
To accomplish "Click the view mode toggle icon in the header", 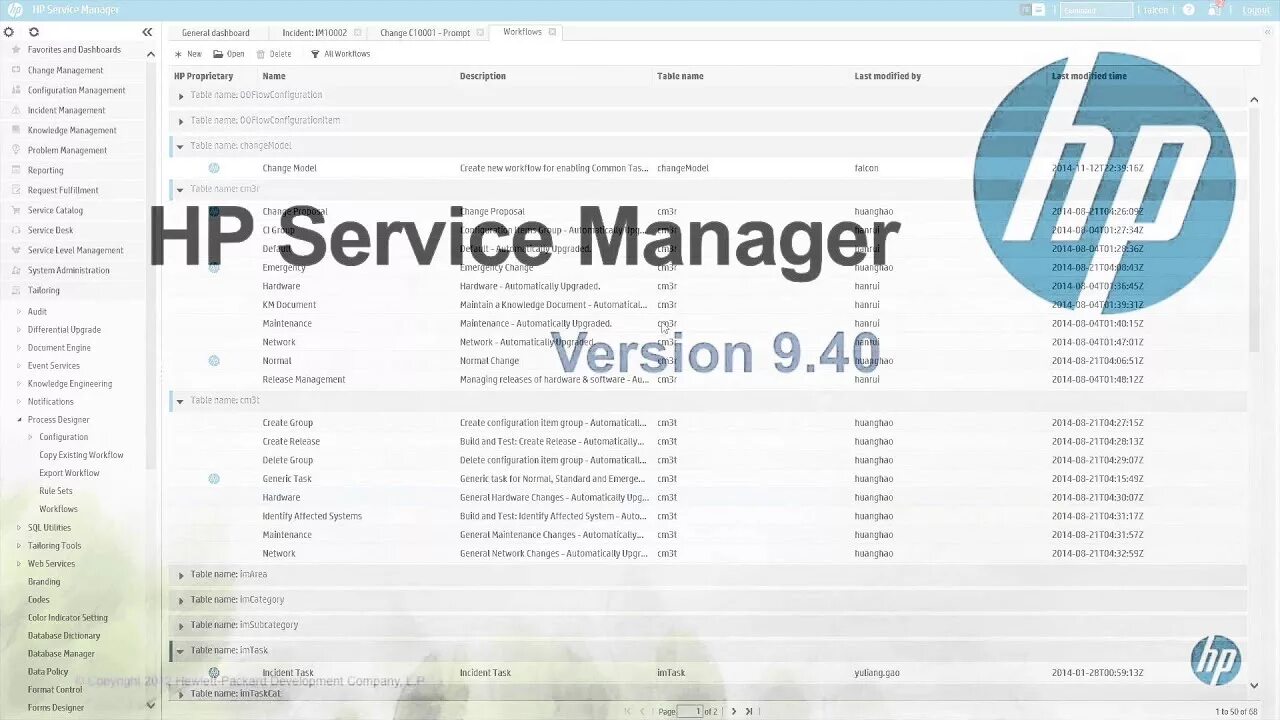I will click(1033, 10).
